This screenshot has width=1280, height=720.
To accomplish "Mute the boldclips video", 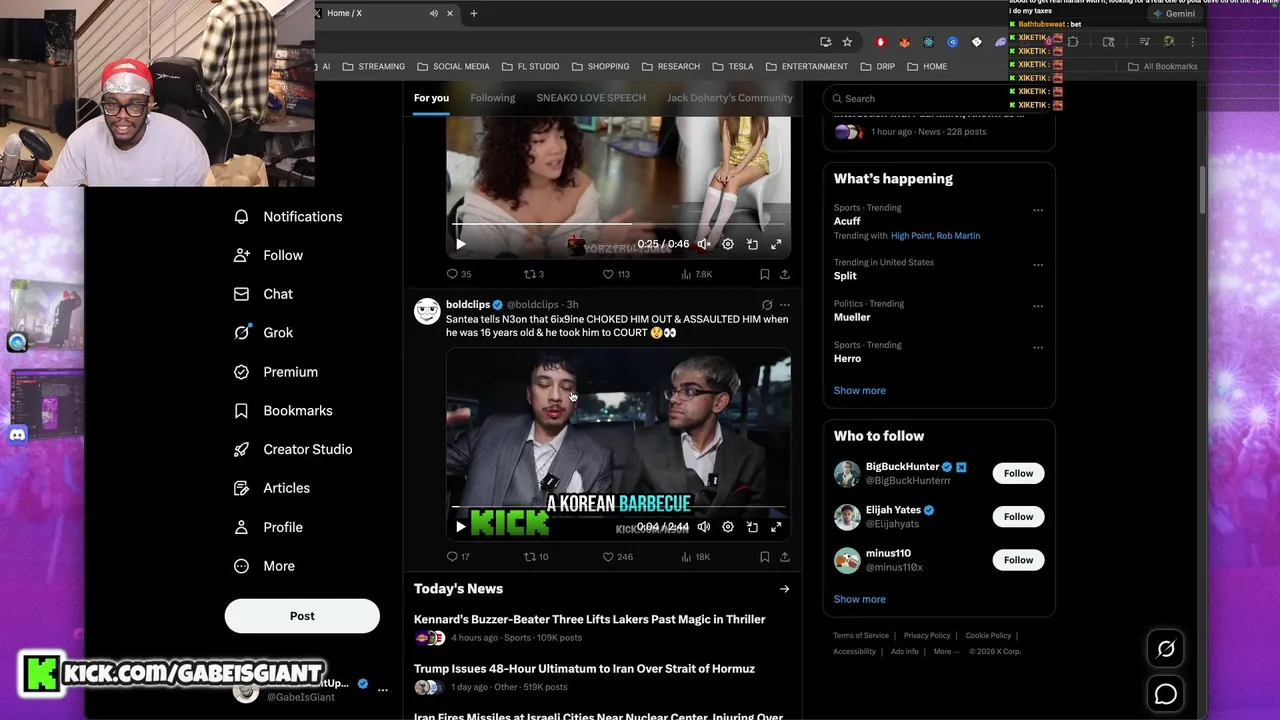I will 704,527.
